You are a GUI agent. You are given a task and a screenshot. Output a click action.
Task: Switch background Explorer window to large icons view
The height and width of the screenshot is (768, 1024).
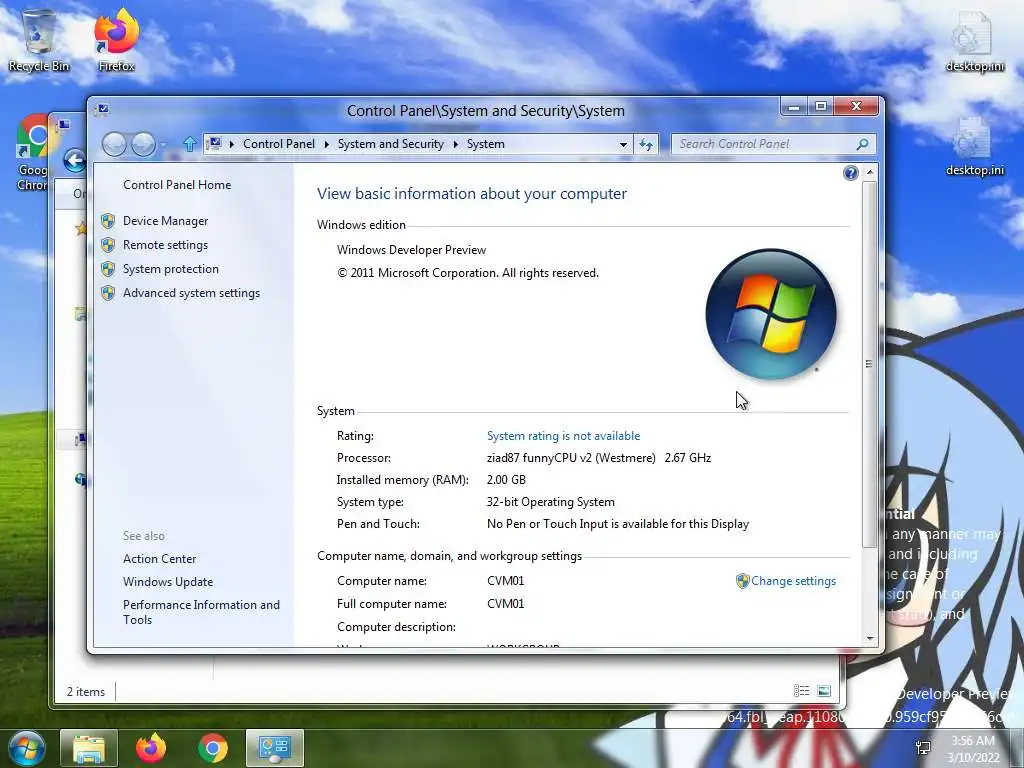pyautogui.click(x=824, y=691)
